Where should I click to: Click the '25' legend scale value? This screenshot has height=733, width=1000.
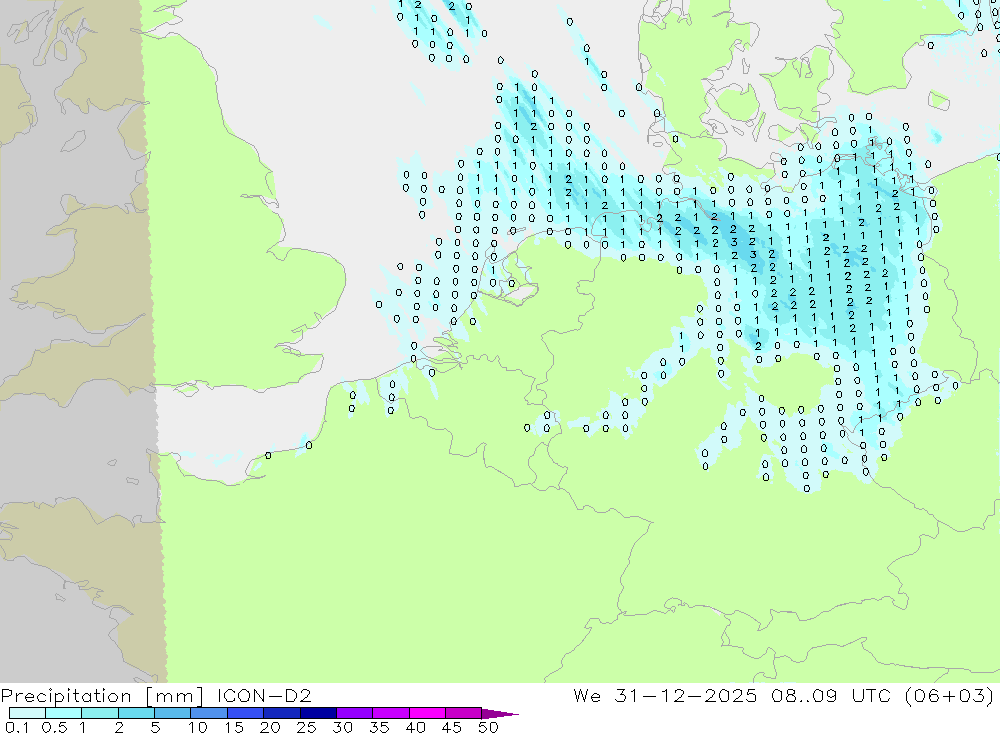tap(307, 727)
